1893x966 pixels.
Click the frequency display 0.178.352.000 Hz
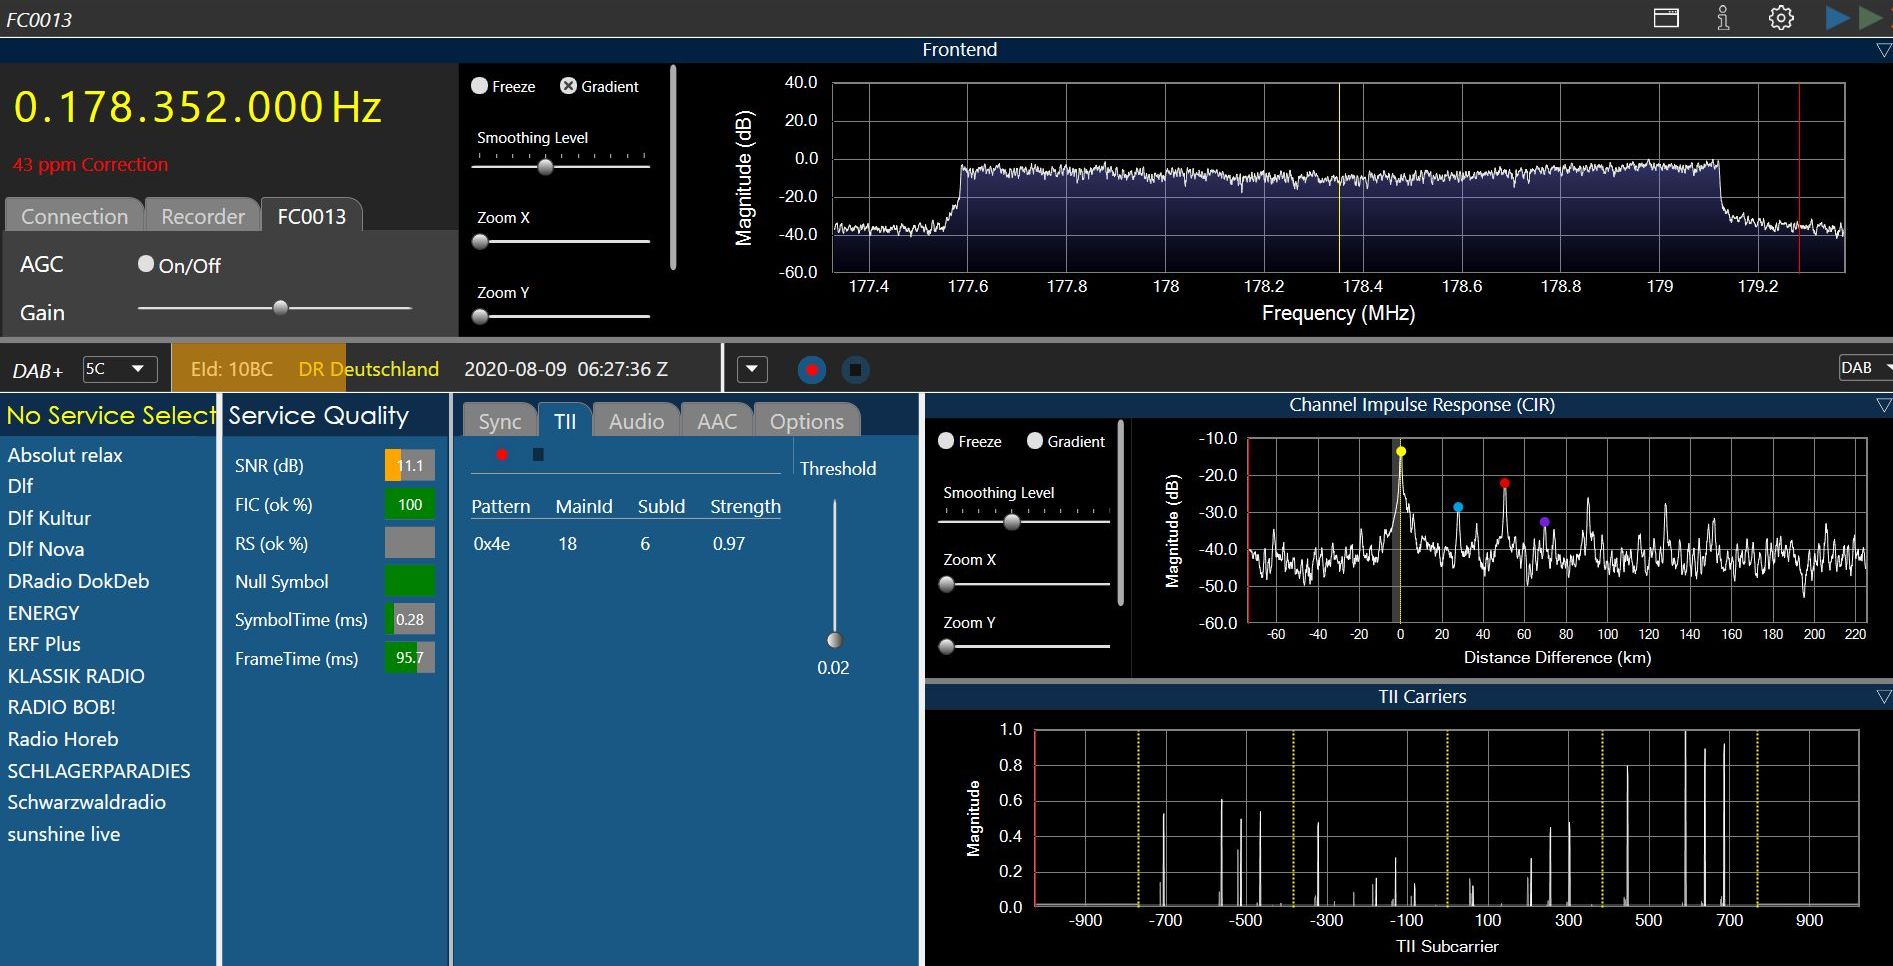pos(197,107)
